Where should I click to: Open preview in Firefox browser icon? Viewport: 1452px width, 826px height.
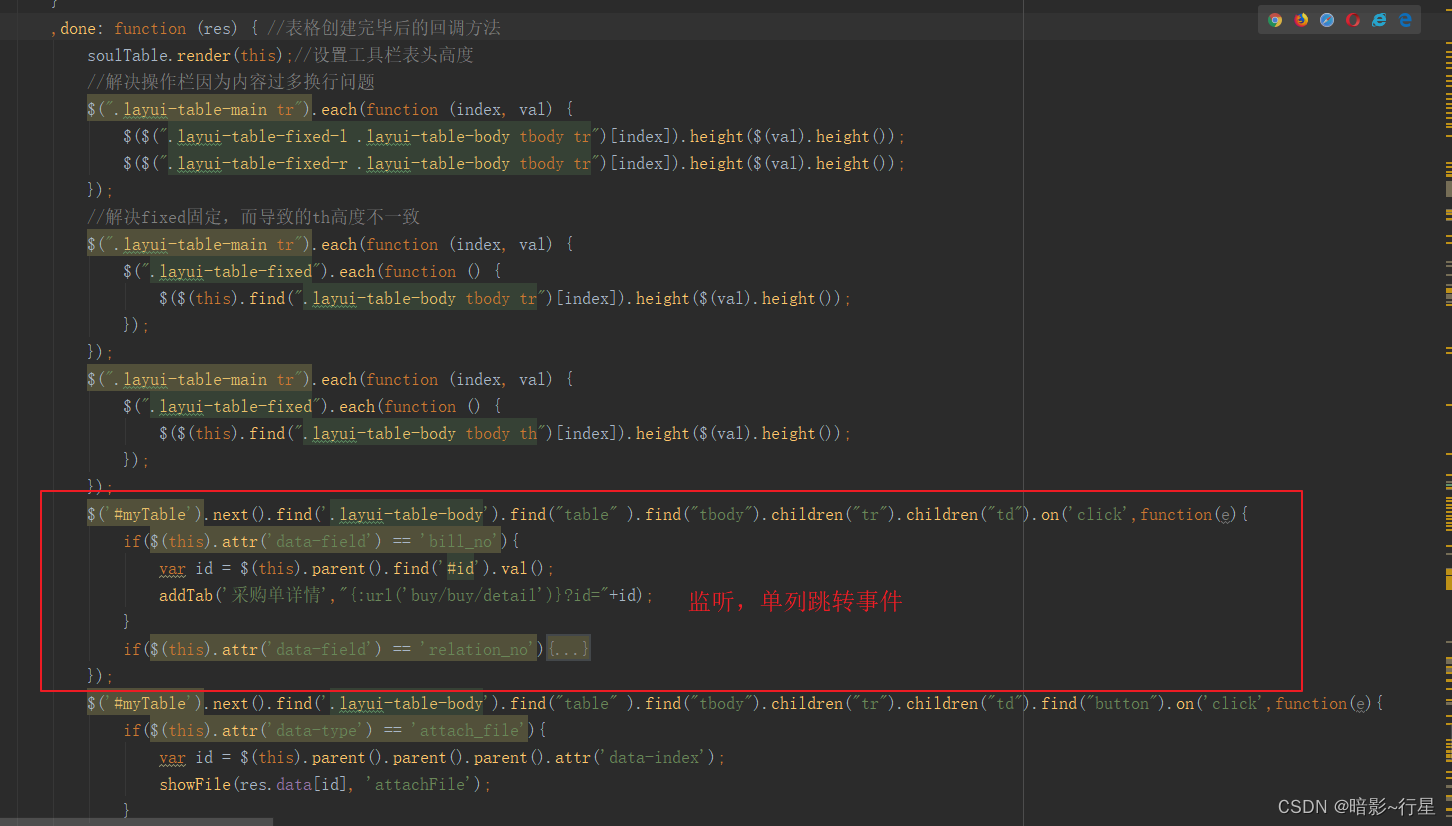point(1301,20)
